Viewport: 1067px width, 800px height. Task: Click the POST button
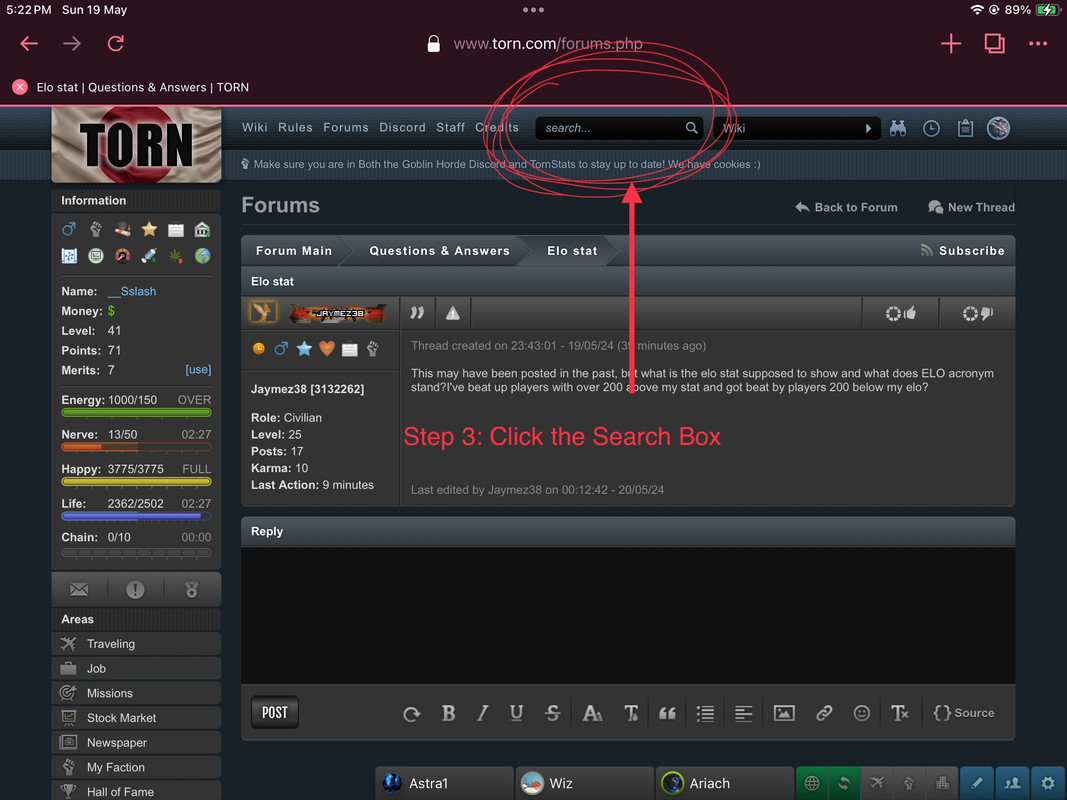click(x=275, y=712)
